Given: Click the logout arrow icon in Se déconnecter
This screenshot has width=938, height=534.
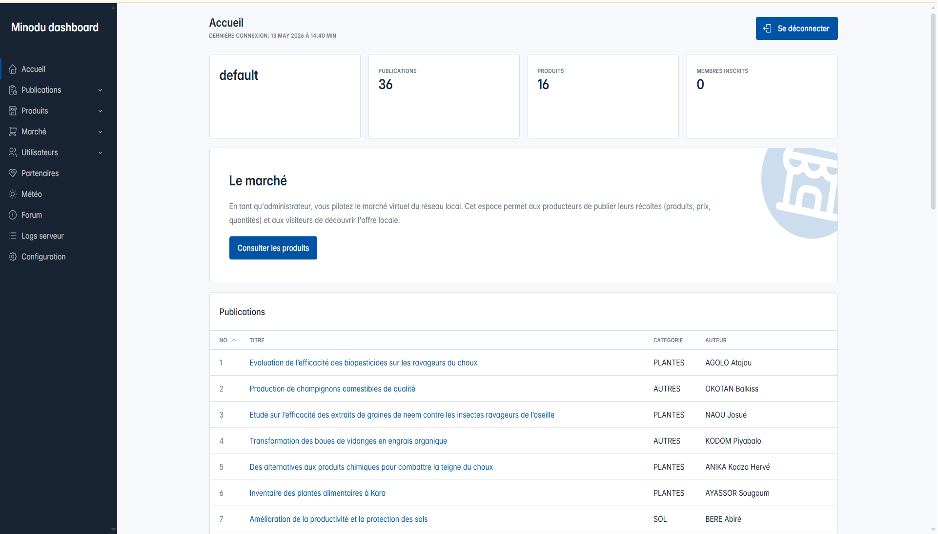Looking at the screenshot, I should point(767,29).
